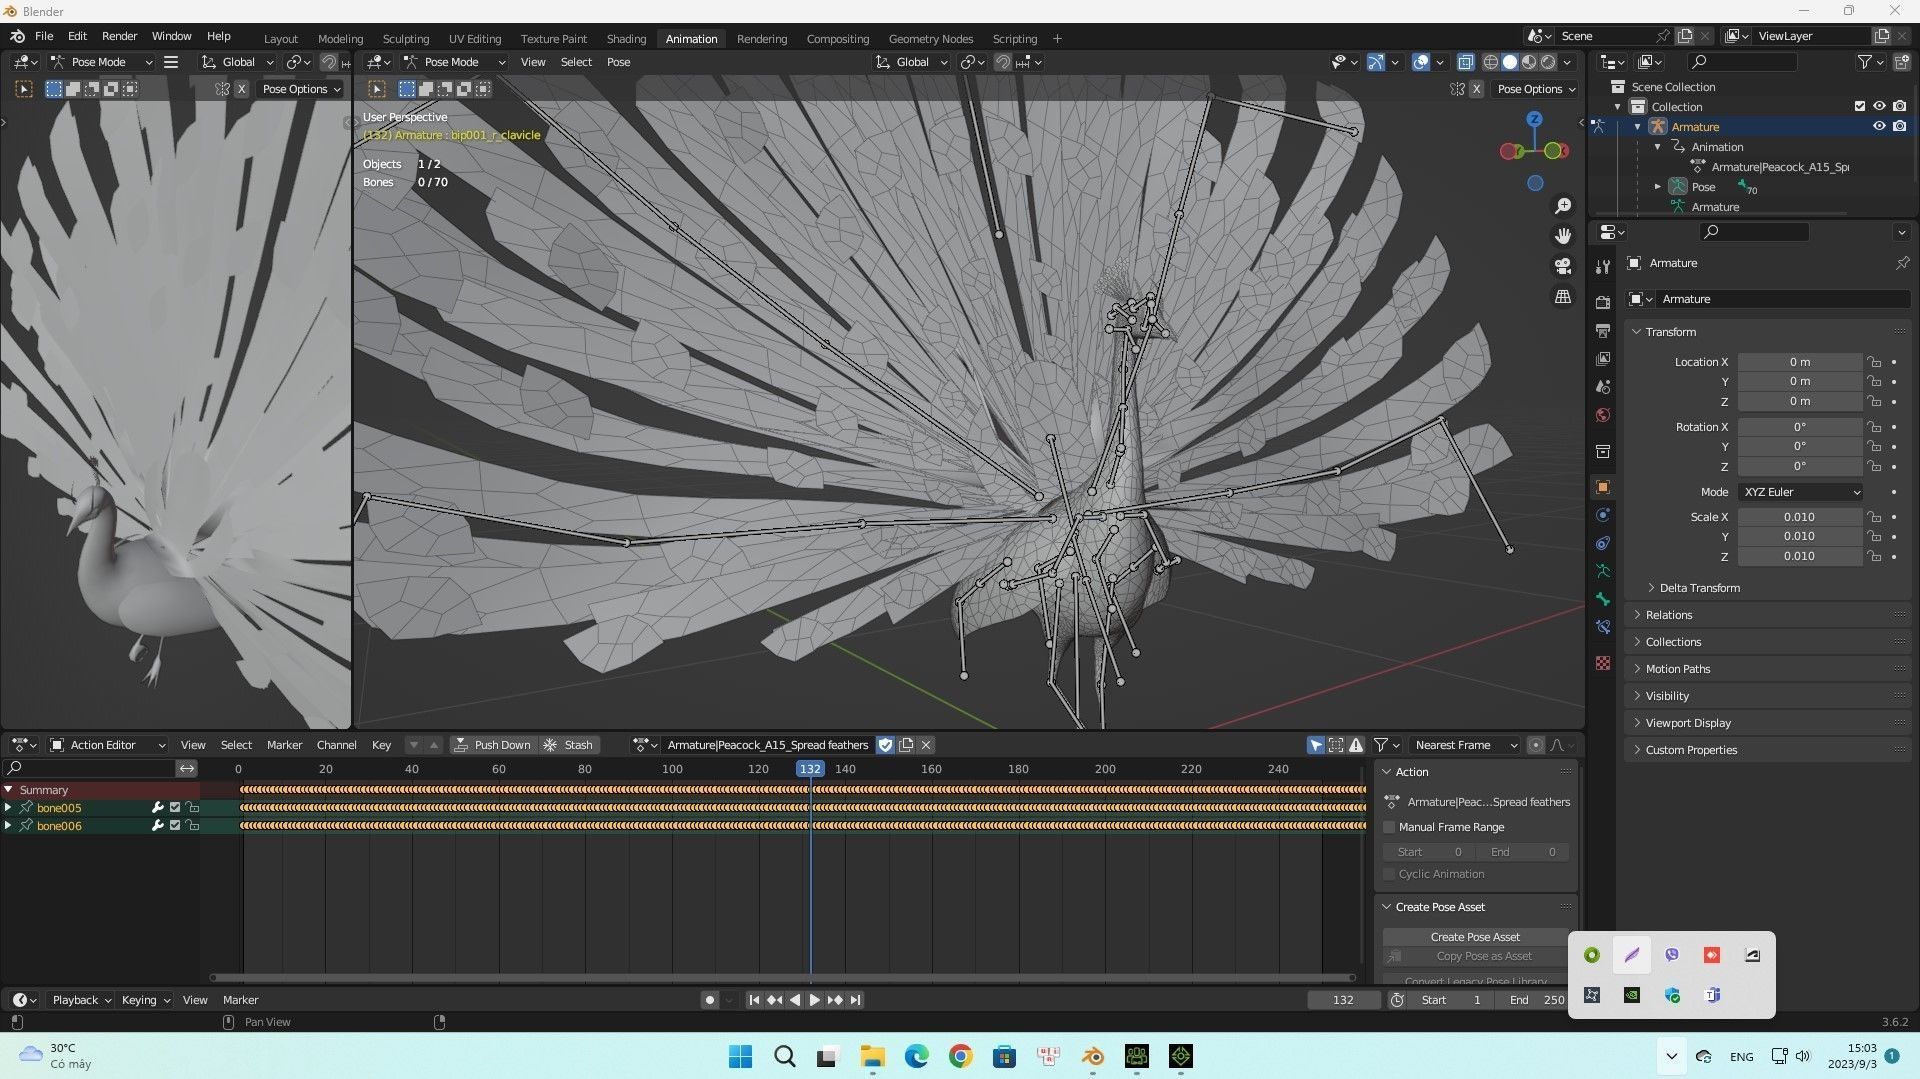Open the Nearest Frame snapping dropdown
The width and height of the screenshot is (1920, 1079).
1464,745
